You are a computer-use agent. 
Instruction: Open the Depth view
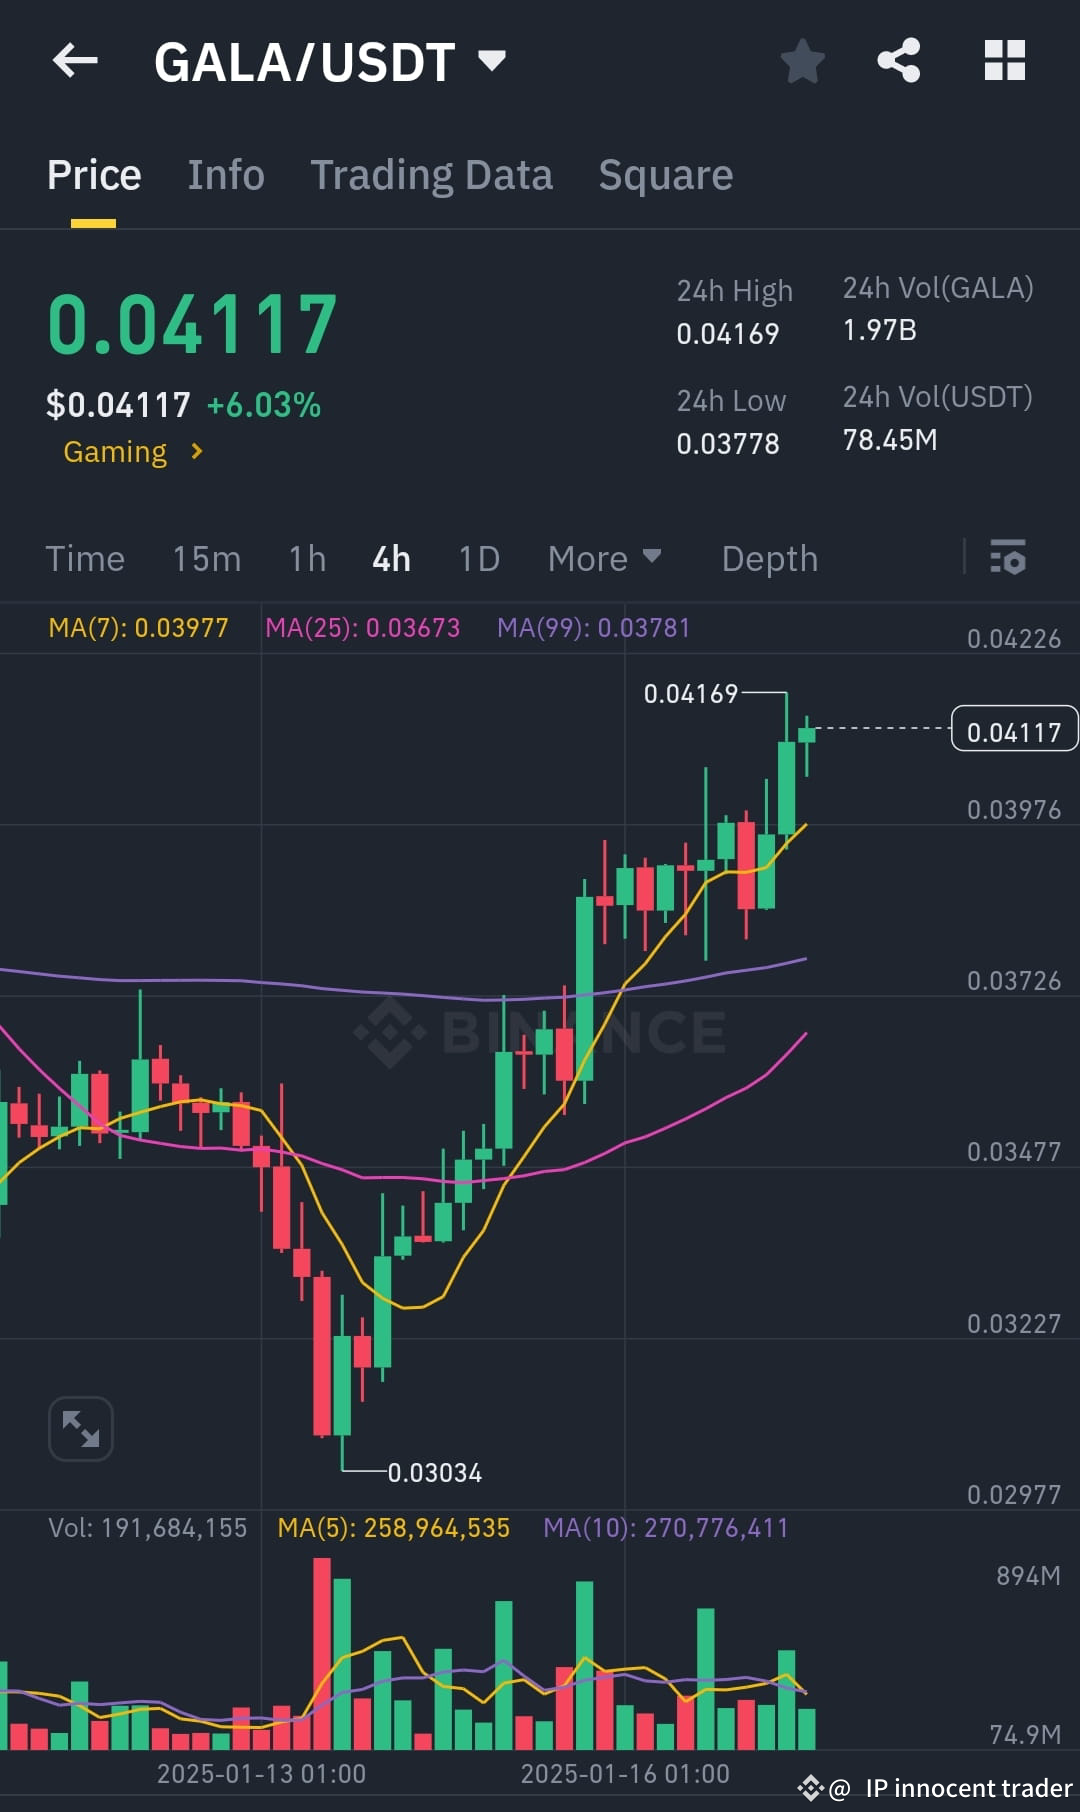tap(769, 558)
